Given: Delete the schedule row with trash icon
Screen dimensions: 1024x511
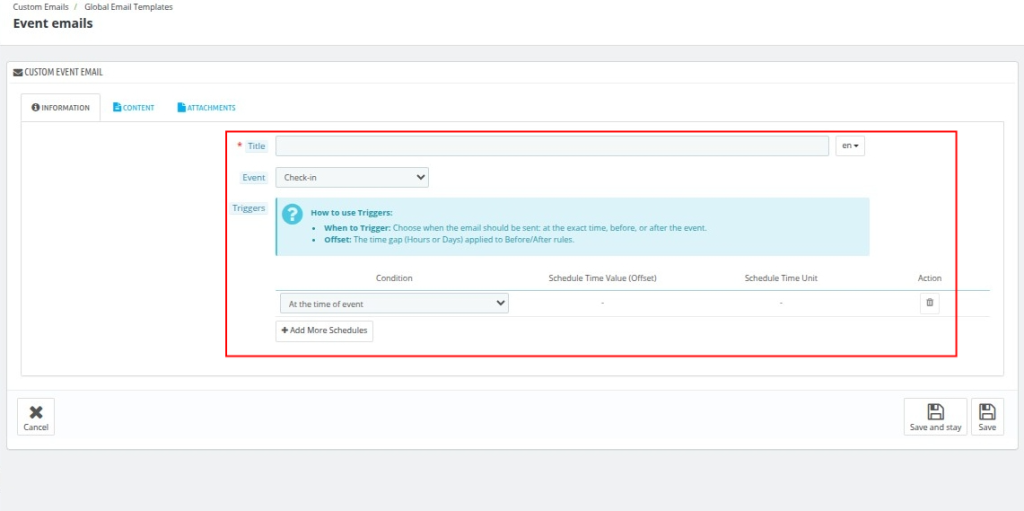Looking at the screenshot, I should pos(929,302).
